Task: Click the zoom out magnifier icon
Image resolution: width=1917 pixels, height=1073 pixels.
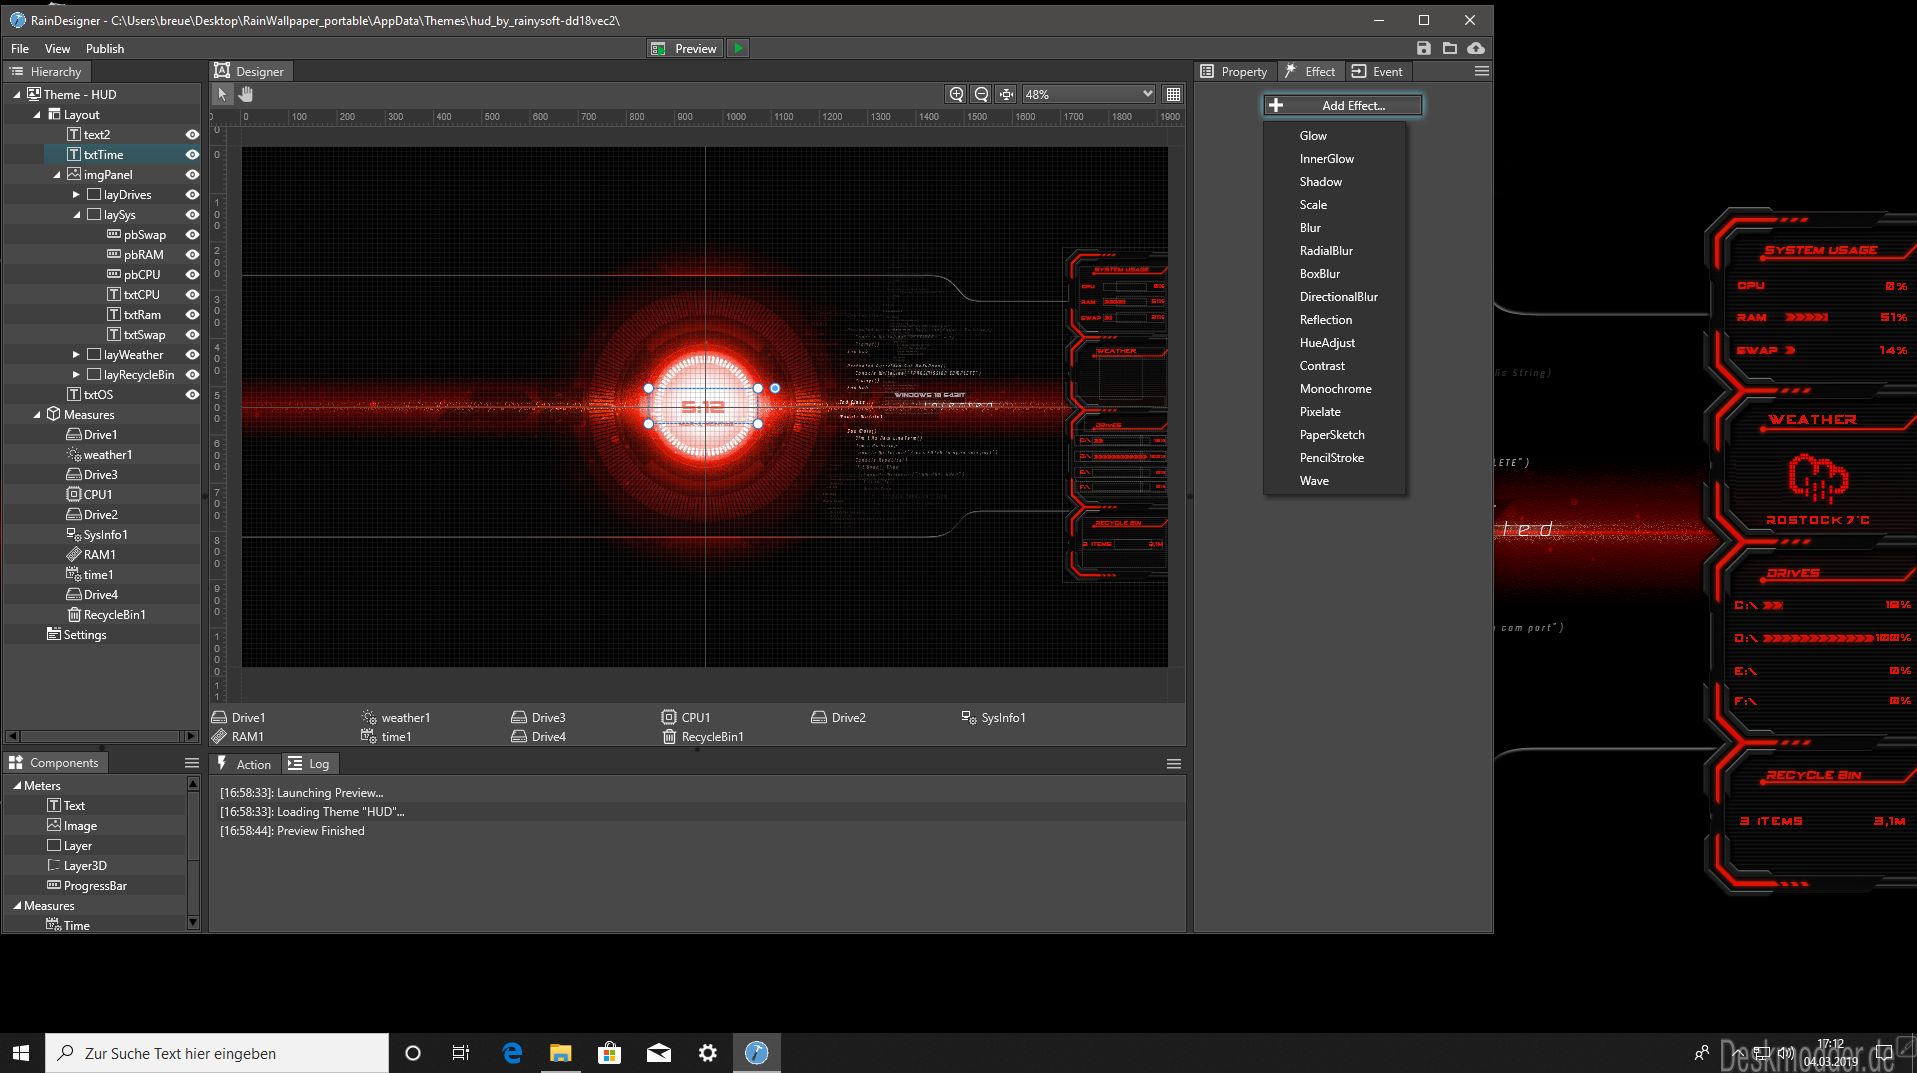Action: [981, 94]
